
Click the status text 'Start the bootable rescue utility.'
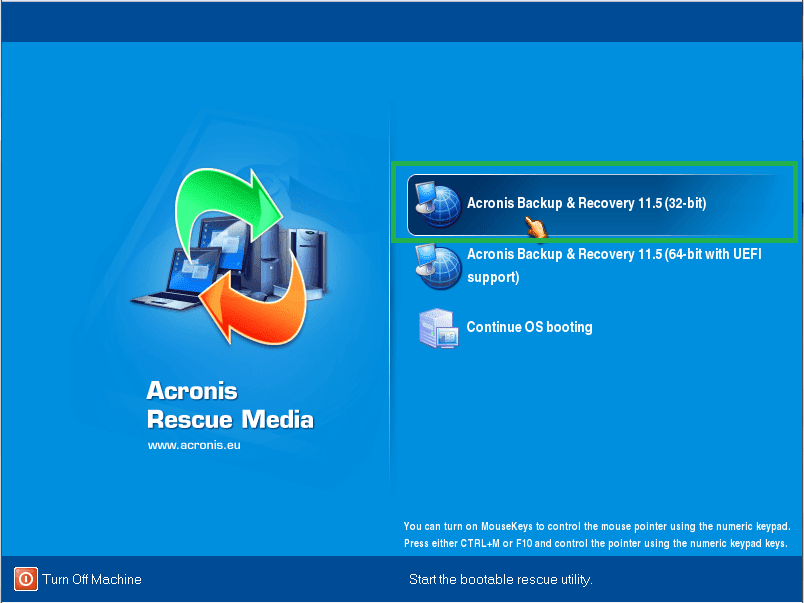pos(500,579)
